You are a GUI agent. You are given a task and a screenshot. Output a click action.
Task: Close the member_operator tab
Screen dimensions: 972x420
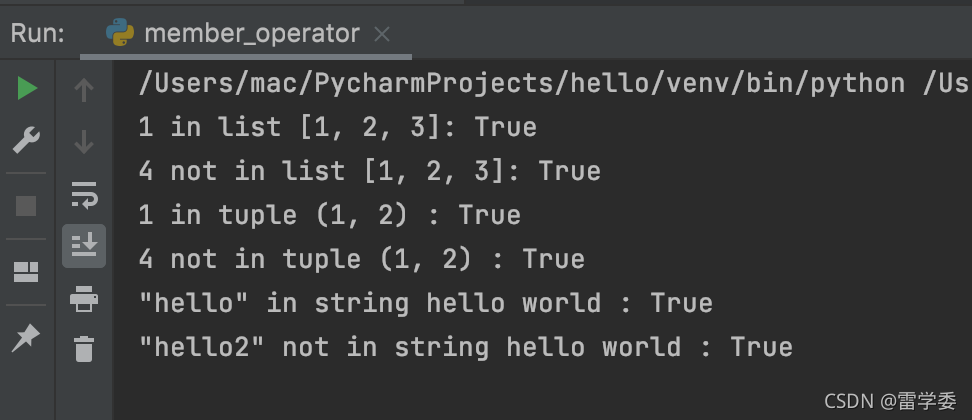pos(382,34)
